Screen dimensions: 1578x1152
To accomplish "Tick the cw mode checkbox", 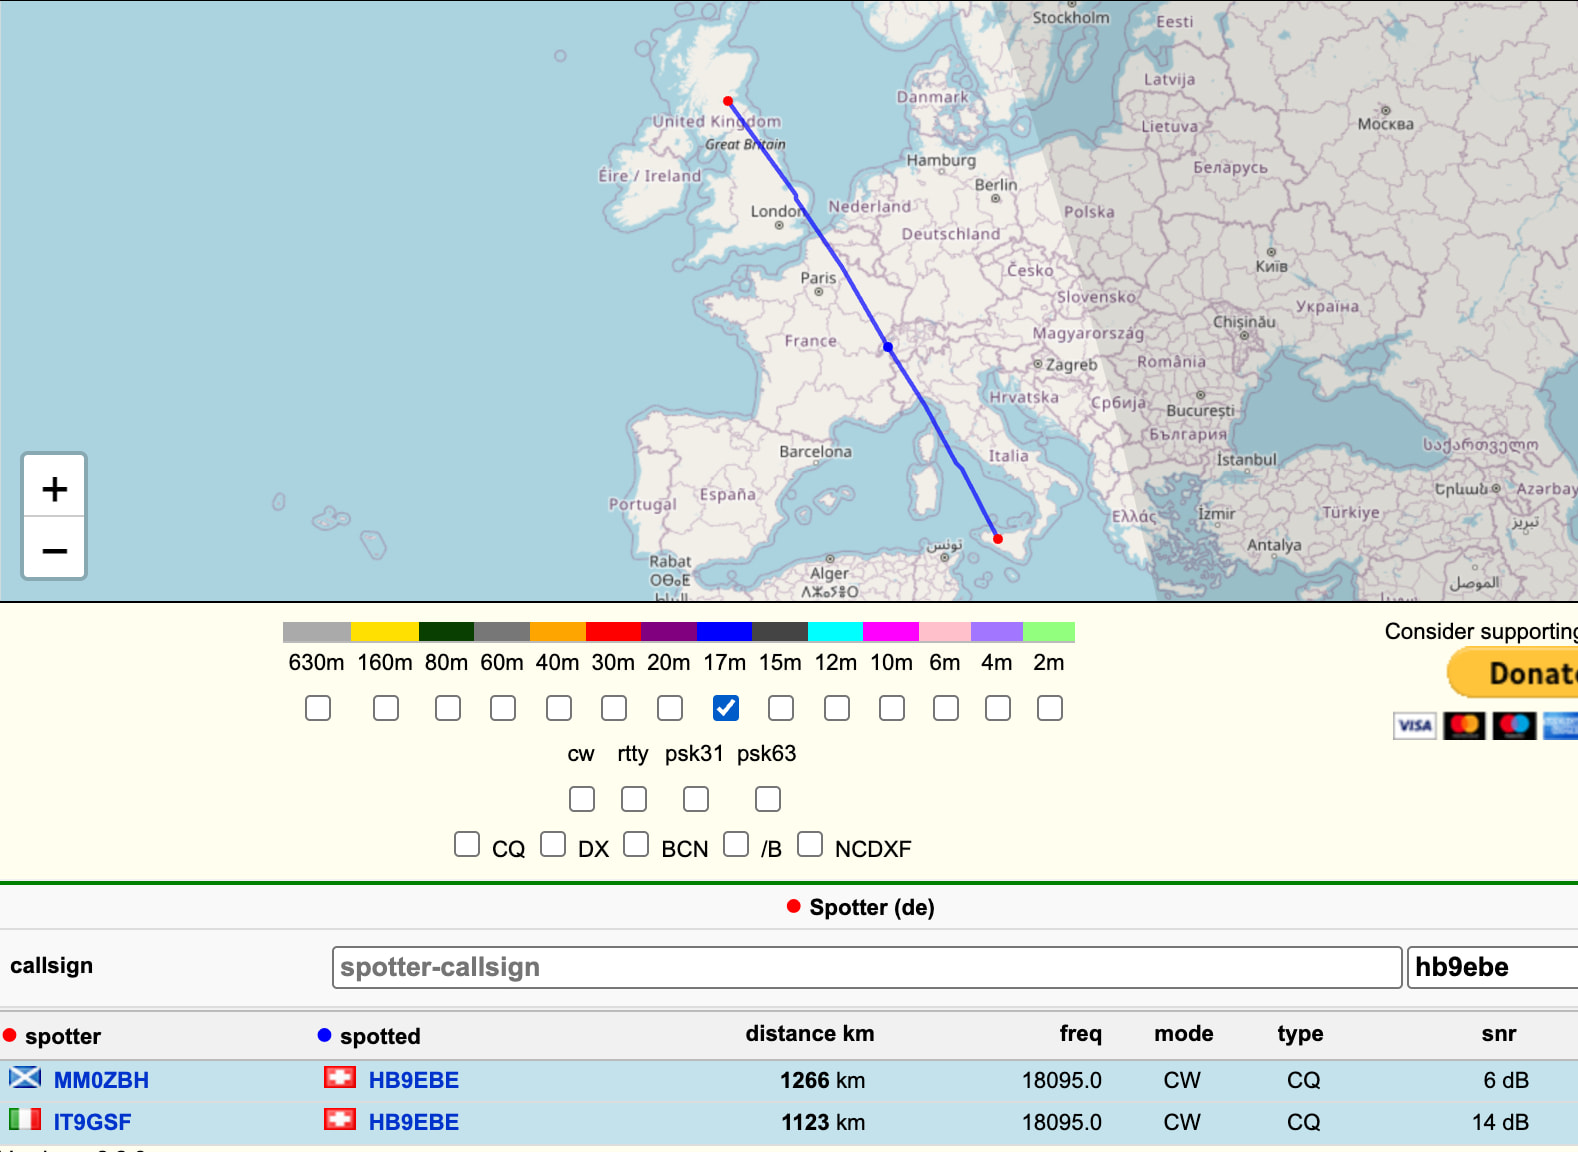I will (x=582, y=799).
